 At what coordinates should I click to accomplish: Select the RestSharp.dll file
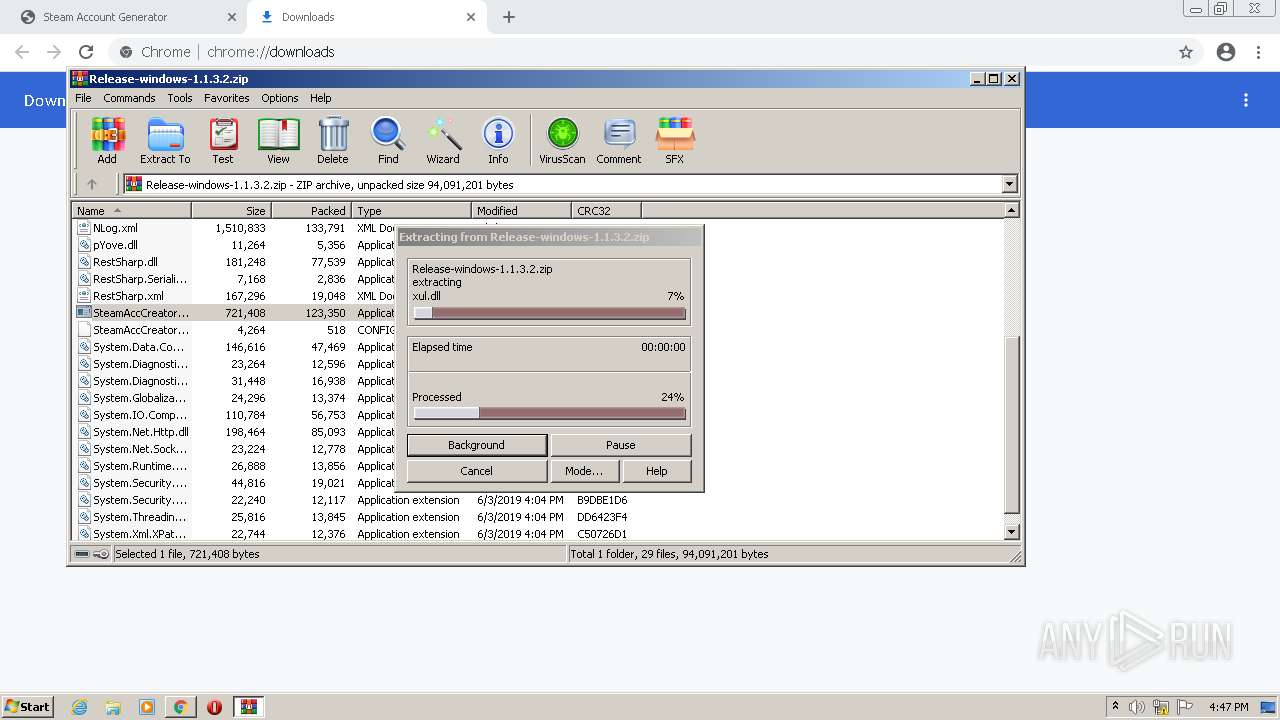click(125, 262)
